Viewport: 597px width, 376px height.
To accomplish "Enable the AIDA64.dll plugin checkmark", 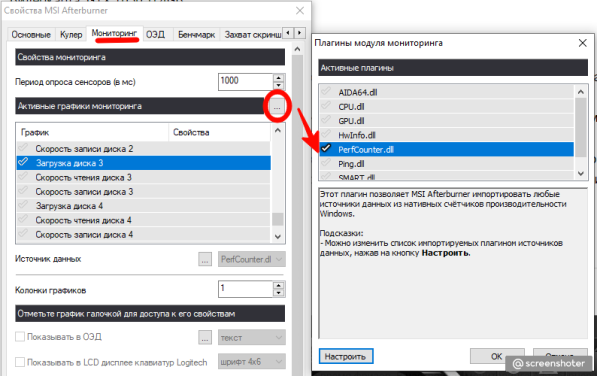I will (326, 91).
